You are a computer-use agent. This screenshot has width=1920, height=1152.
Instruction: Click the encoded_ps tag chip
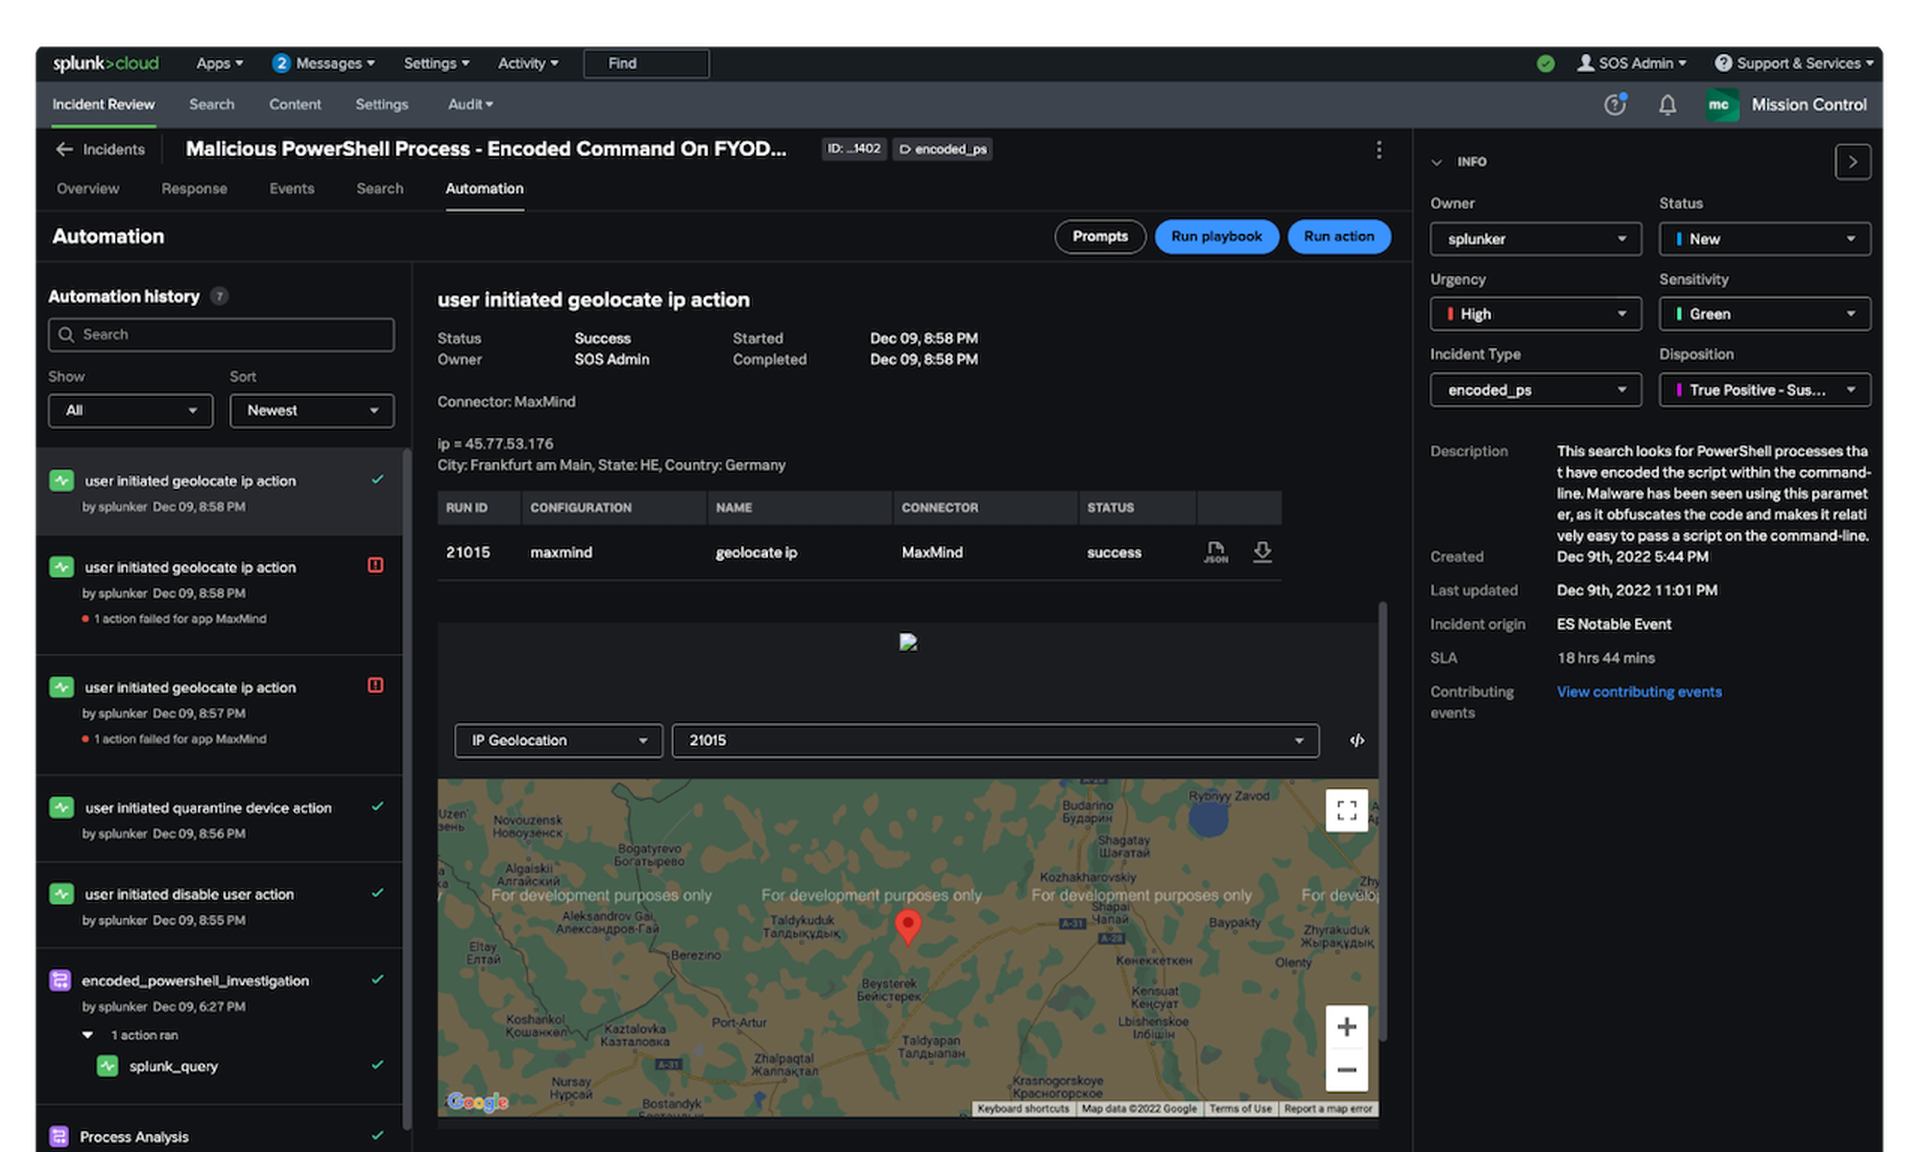click(942, 149)
